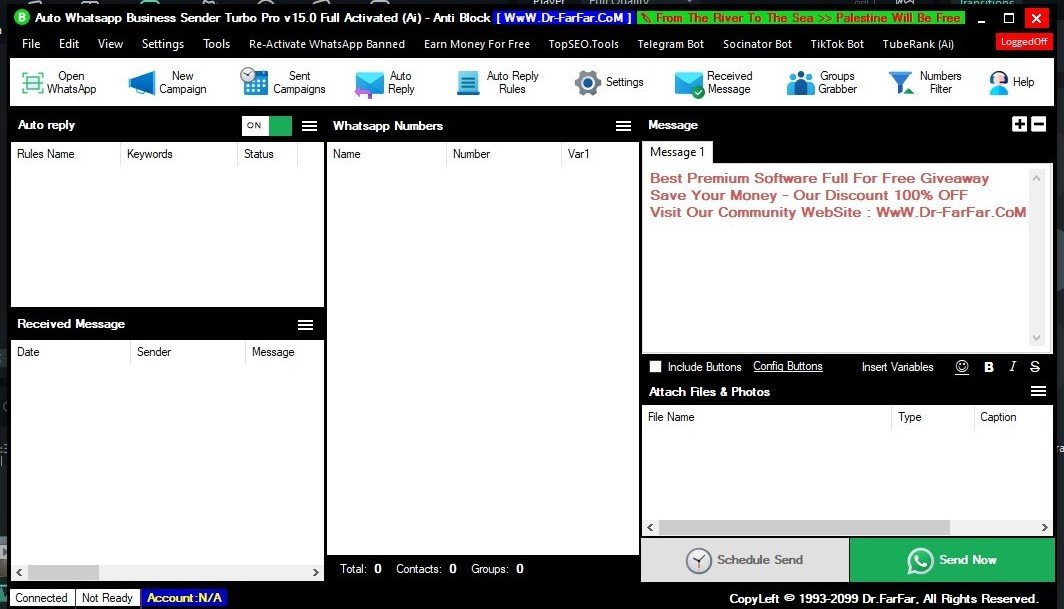Open the Edit menu
Screen dimensions: 1064x609
[69, 44]
